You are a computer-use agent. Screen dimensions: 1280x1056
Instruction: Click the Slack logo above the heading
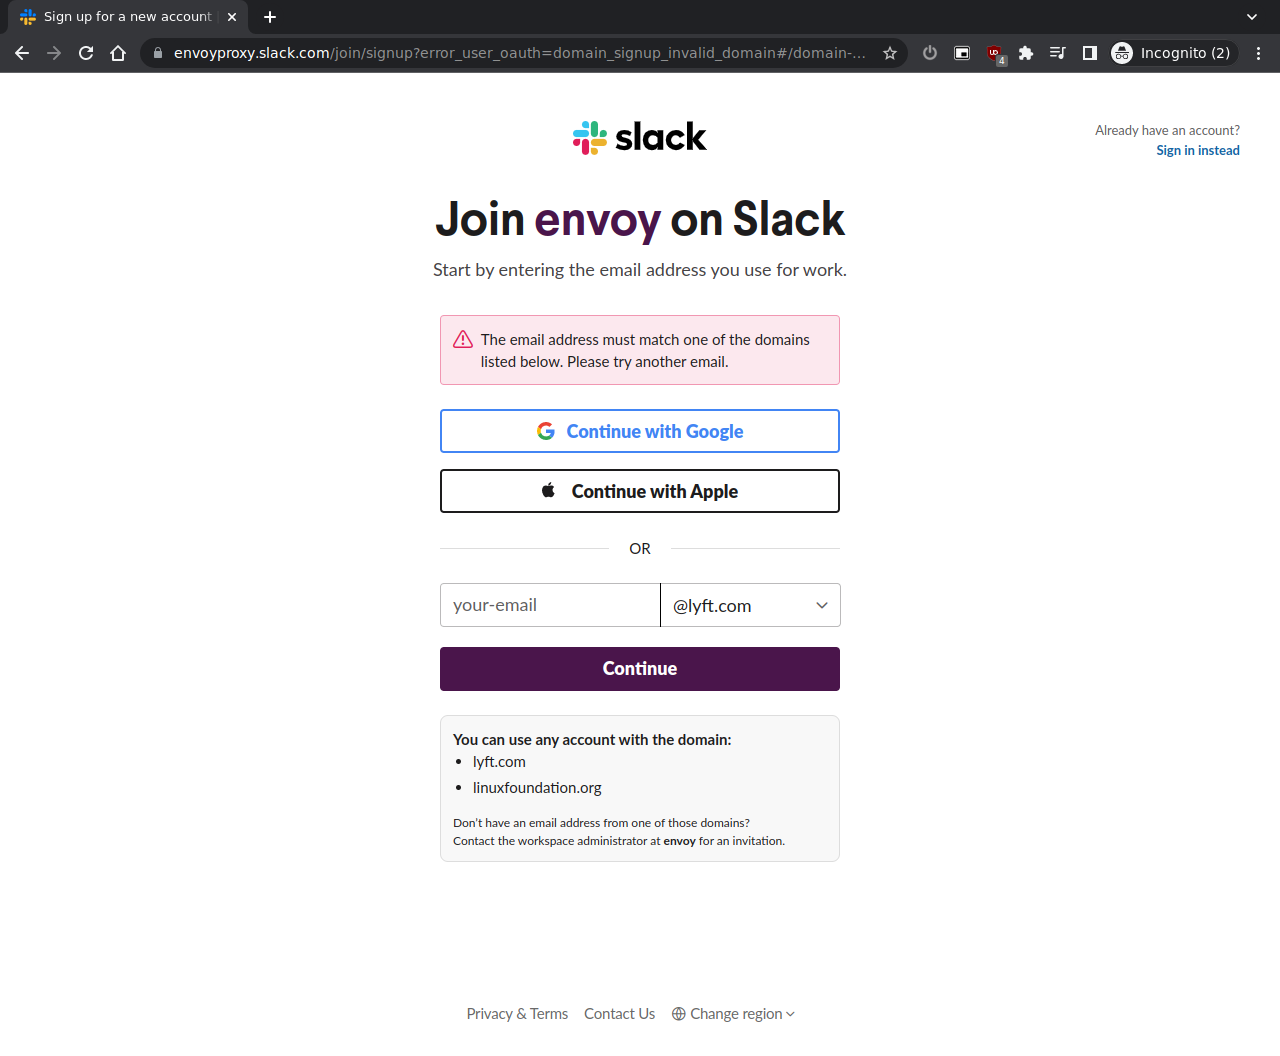(x=639, y=137)
